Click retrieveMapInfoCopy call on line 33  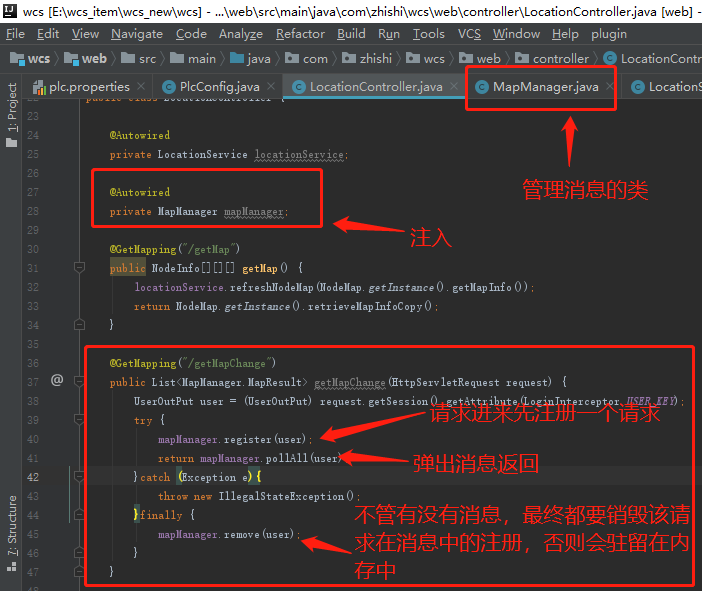365,306
